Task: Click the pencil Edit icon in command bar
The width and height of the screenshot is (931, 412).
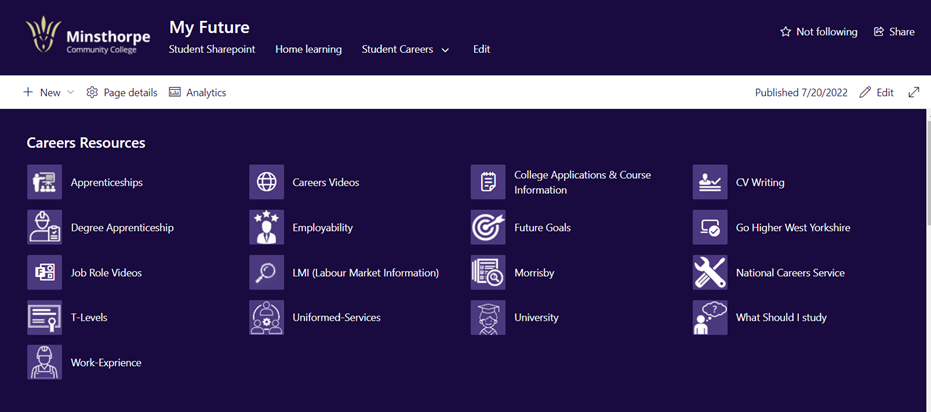Action: point(866,93)
